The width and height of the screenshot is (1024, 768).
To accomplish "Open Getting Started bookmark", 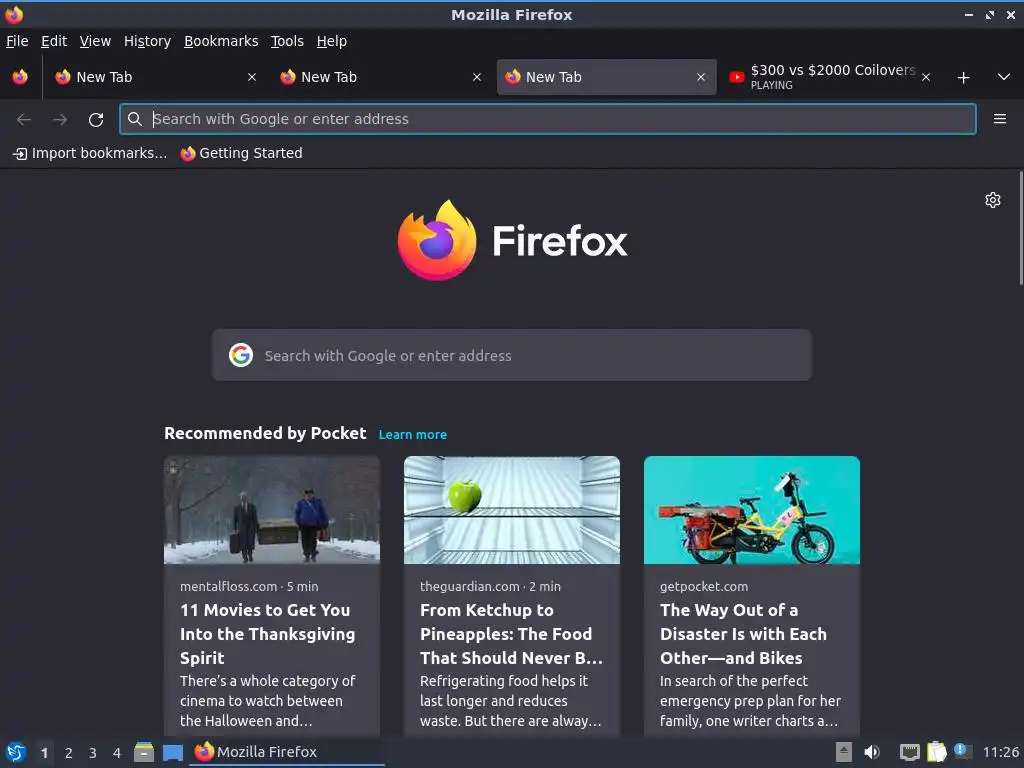I will 241,153.
